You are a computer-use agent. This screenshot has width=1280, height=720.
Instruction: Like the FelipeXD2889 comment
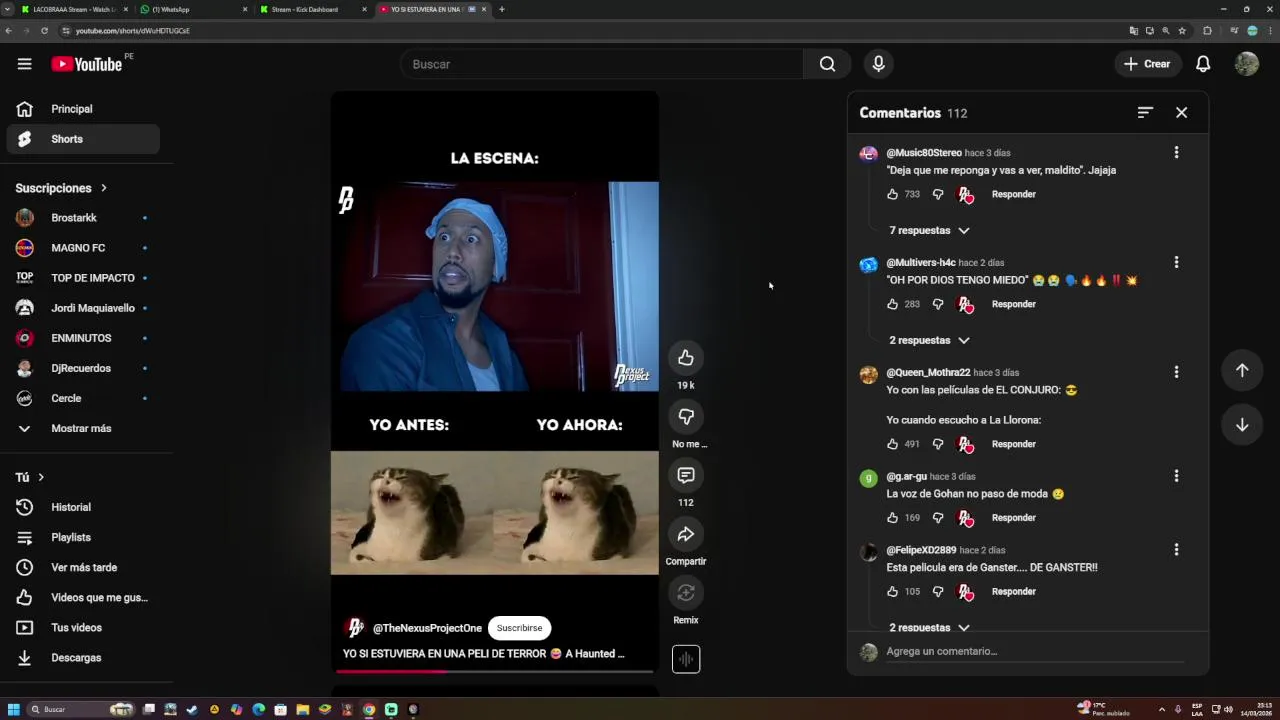point(893,592)
